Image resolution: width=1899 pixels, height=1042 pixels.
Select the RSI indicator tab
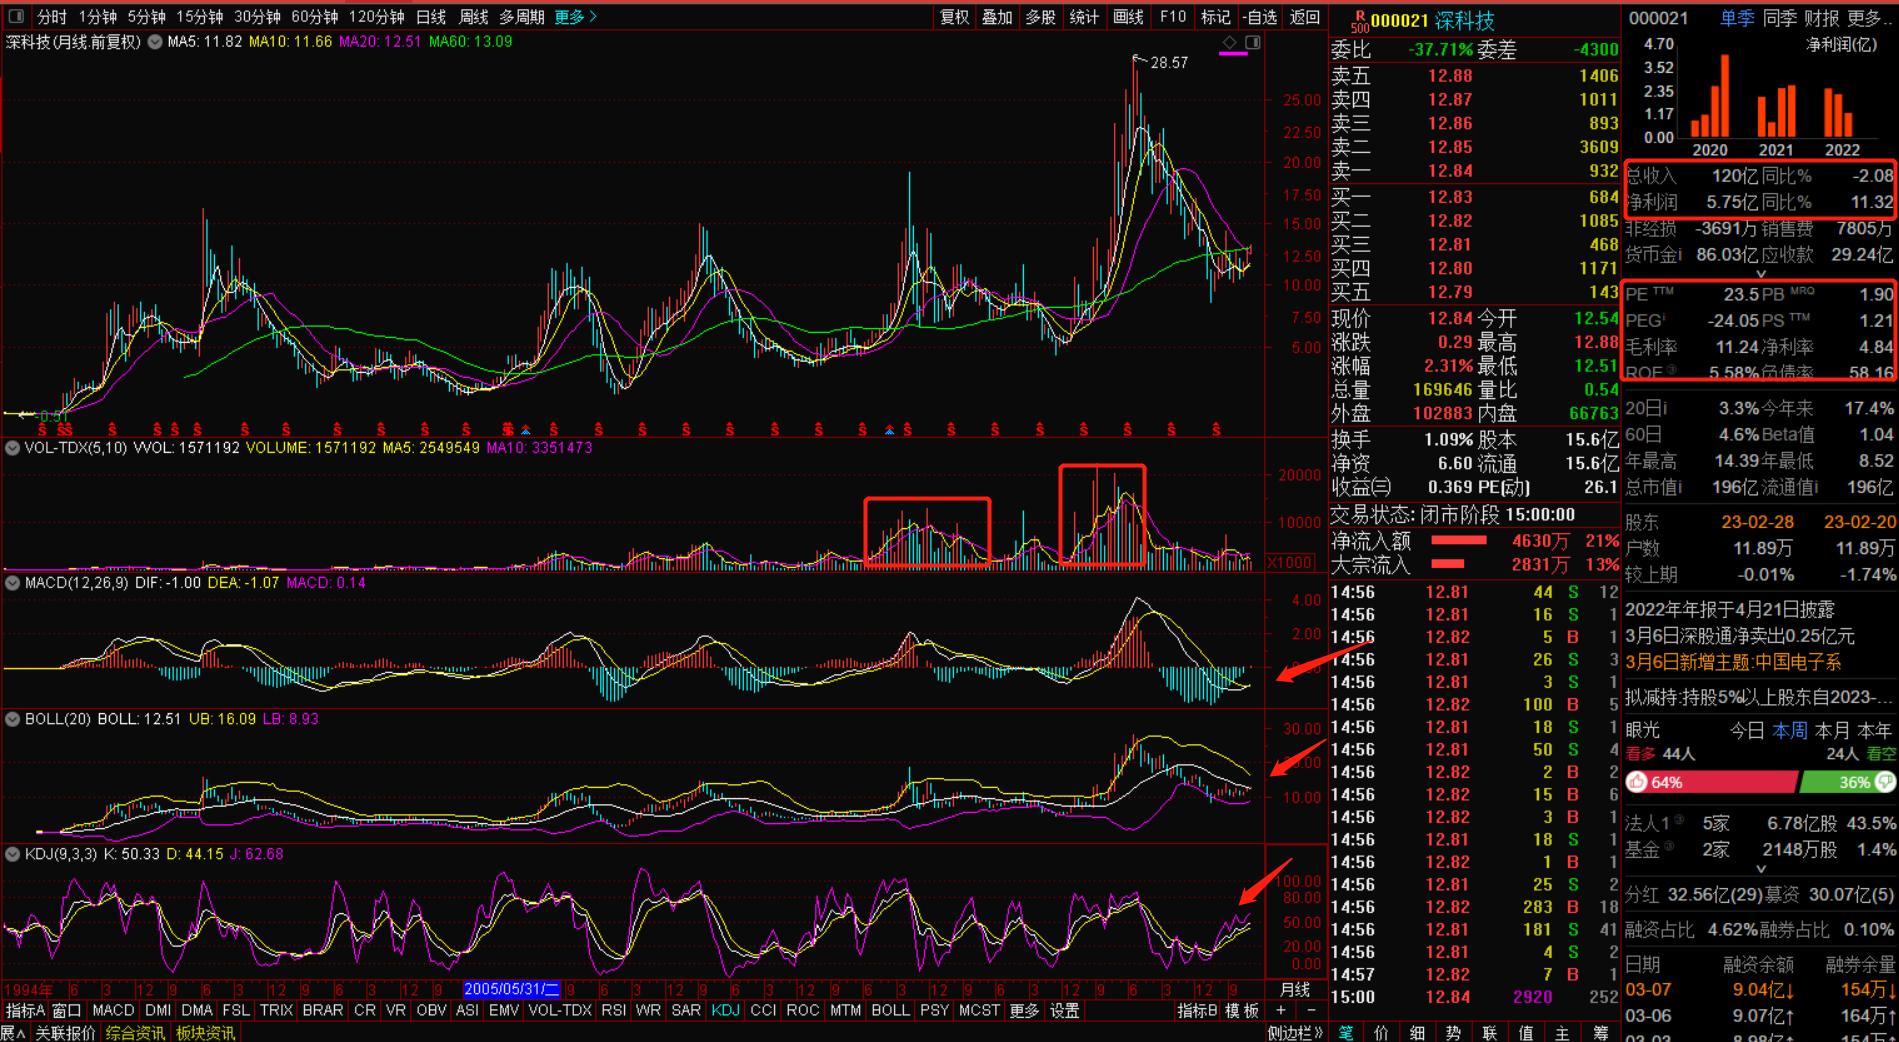pos(614,1011)
